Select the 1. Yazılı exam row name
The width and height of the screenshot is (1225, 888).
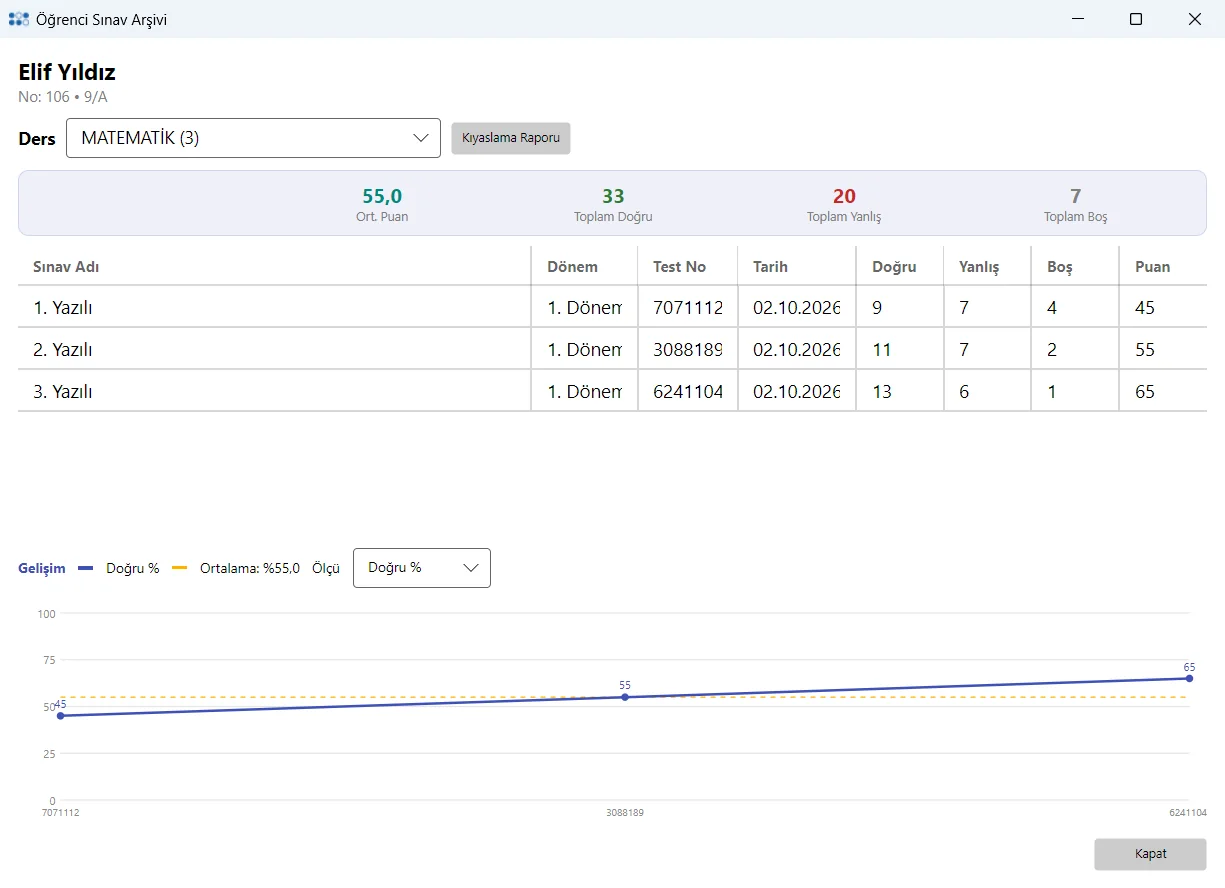point(63,308)
